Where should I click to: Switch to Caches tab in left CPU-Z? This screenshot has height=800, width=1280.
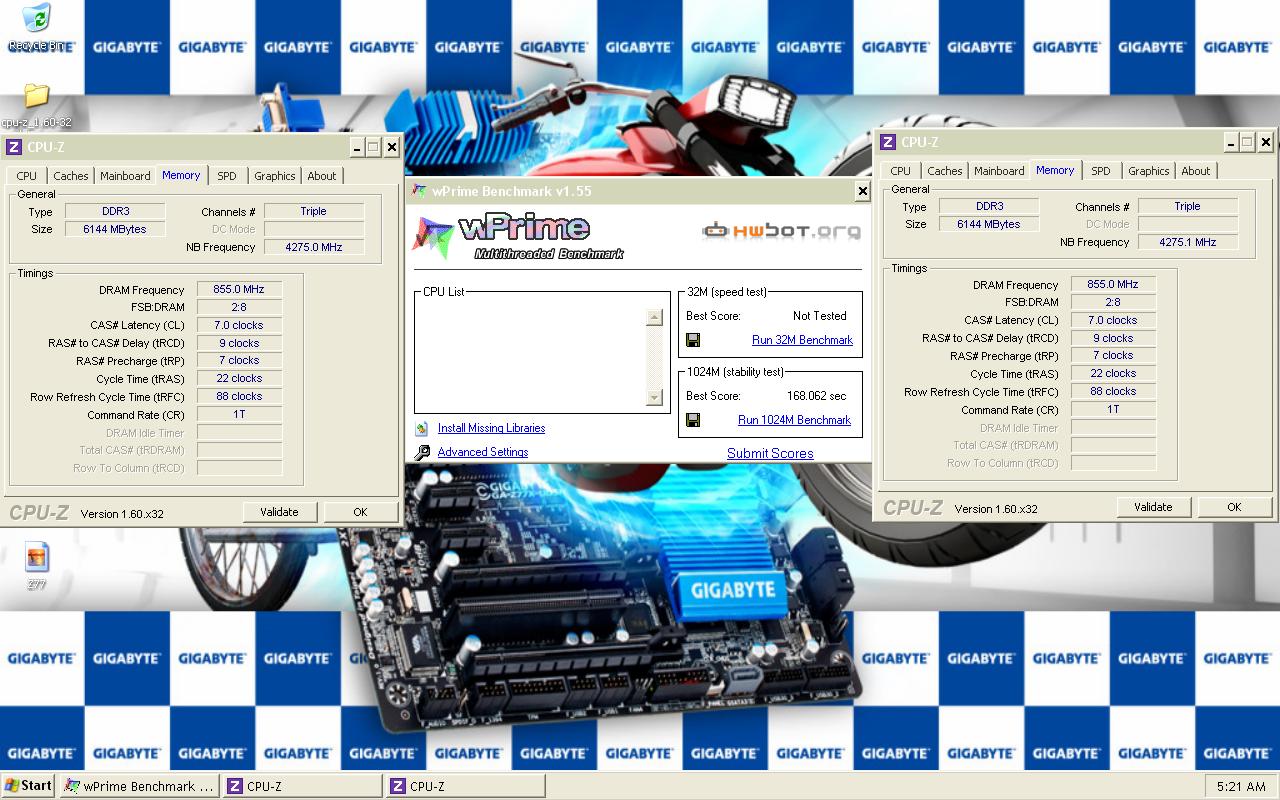71,176
